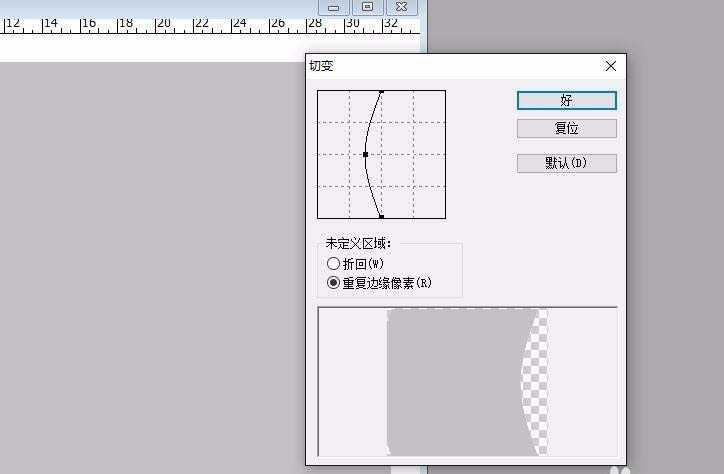Click the 默认(D) defaults button
724x474 pixels.
567,163
